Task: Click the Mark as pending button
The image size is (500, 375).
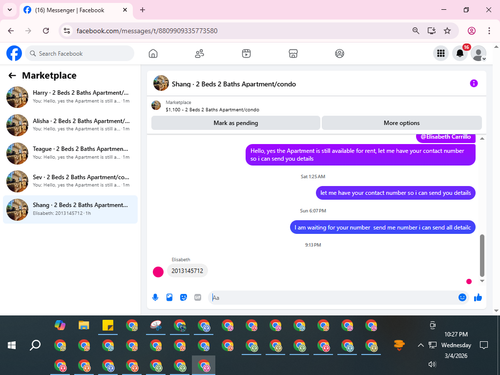Action: point(236,123)
